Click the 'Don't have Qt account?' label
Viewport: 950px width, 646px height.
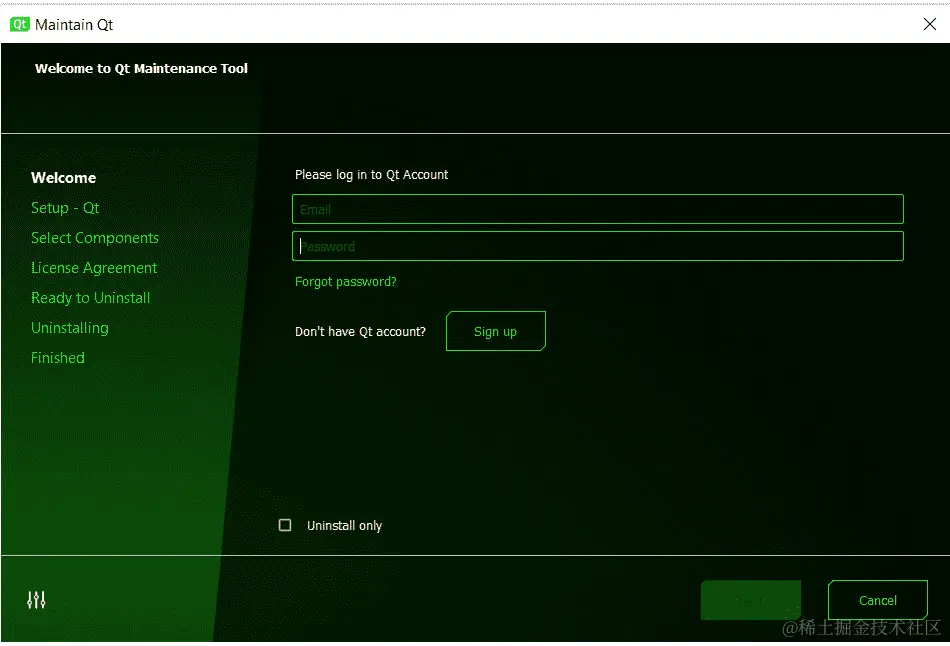(x=360, y=331)
